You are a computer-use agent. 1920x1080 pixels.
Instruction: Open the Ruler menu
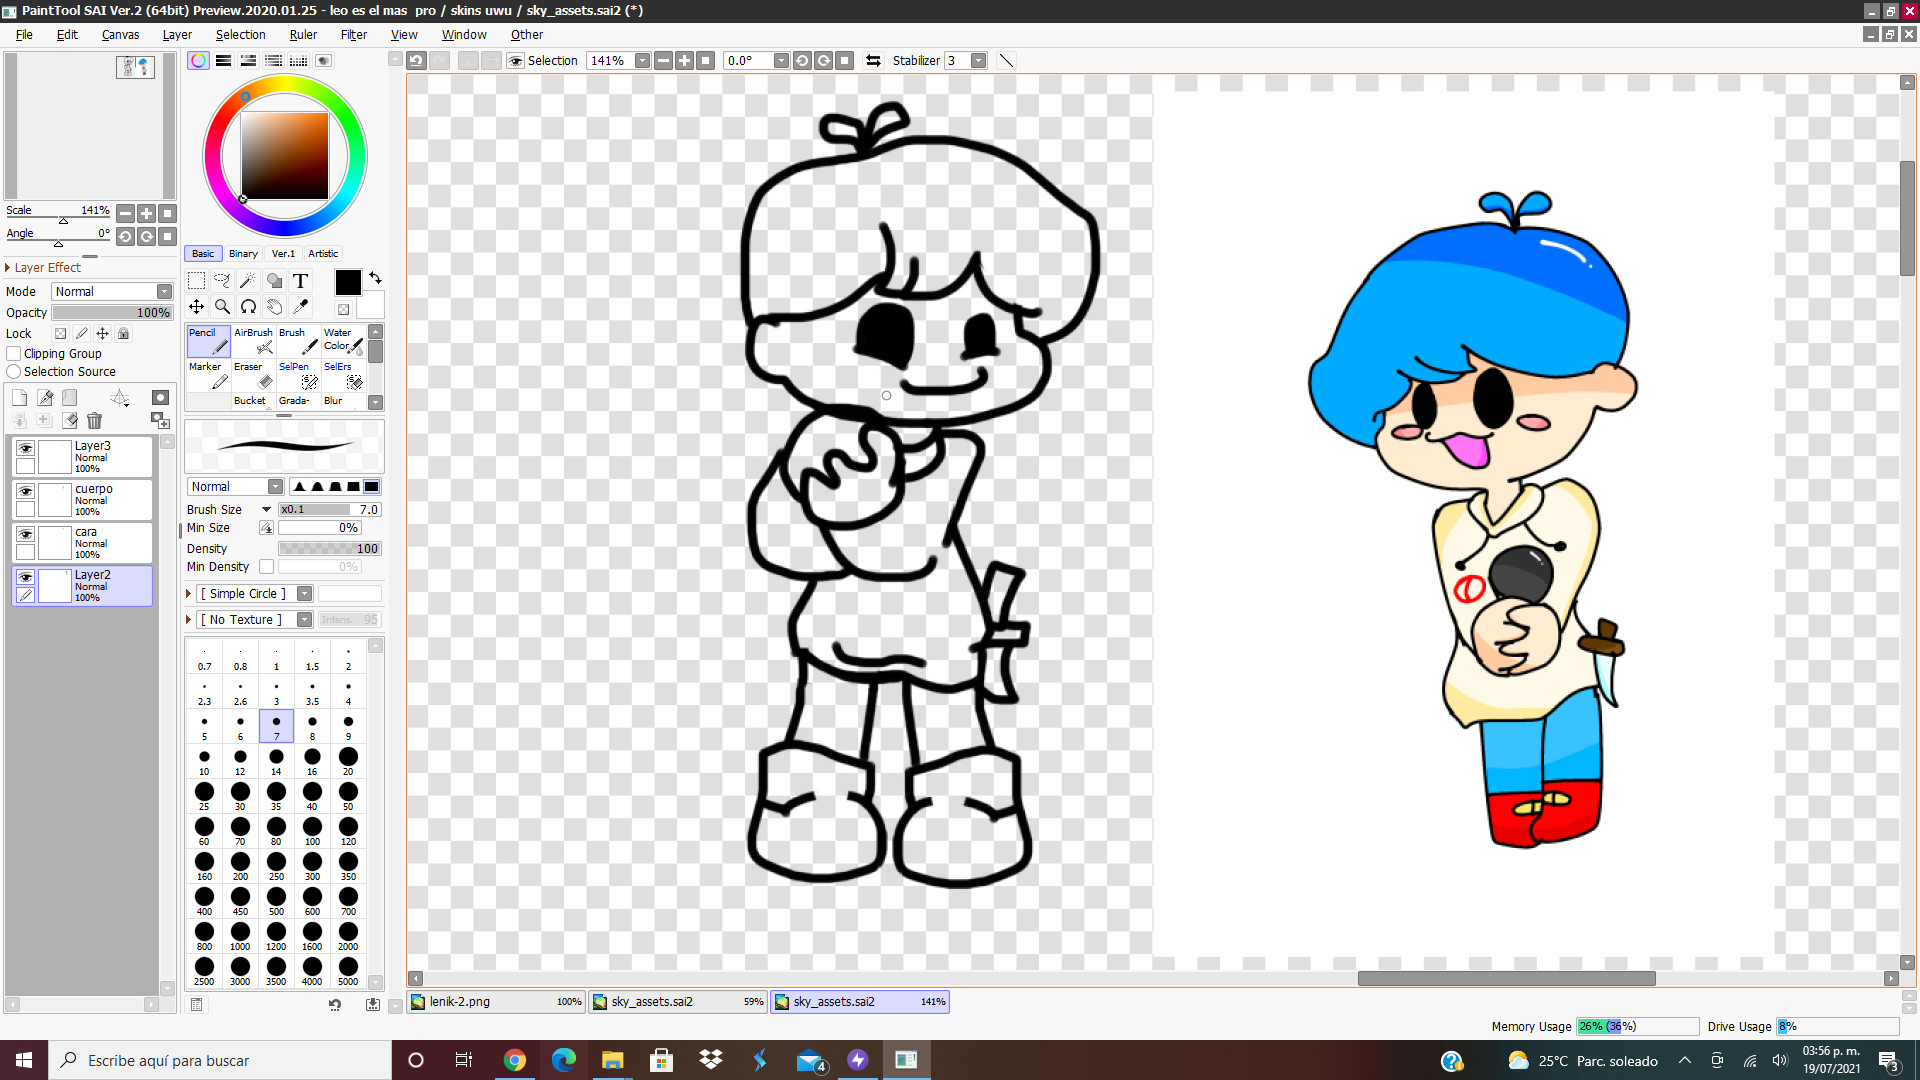303,35
